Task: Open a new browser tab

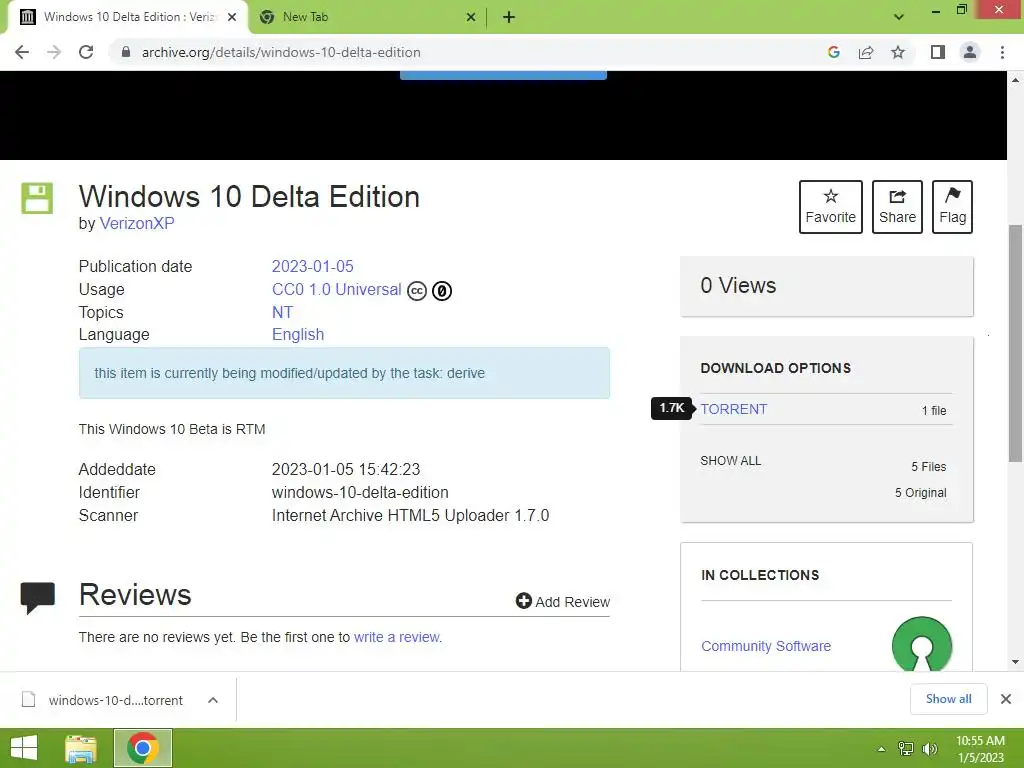Action: (x=509, y=17)
